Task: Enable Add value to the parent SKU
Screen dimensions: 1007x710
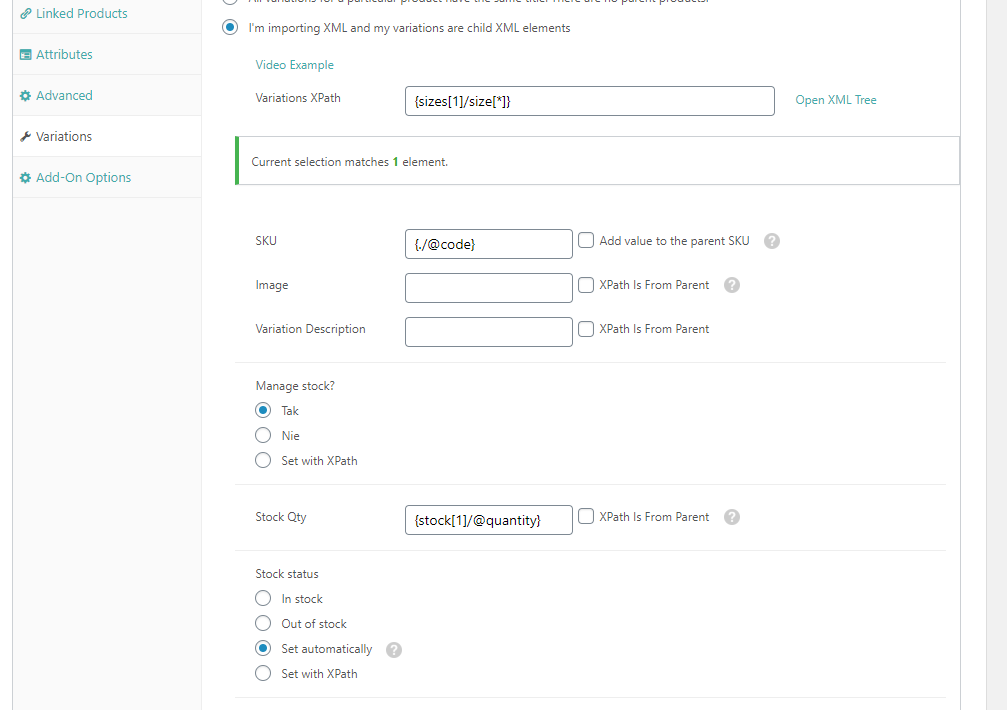Action: coord(586,240)
